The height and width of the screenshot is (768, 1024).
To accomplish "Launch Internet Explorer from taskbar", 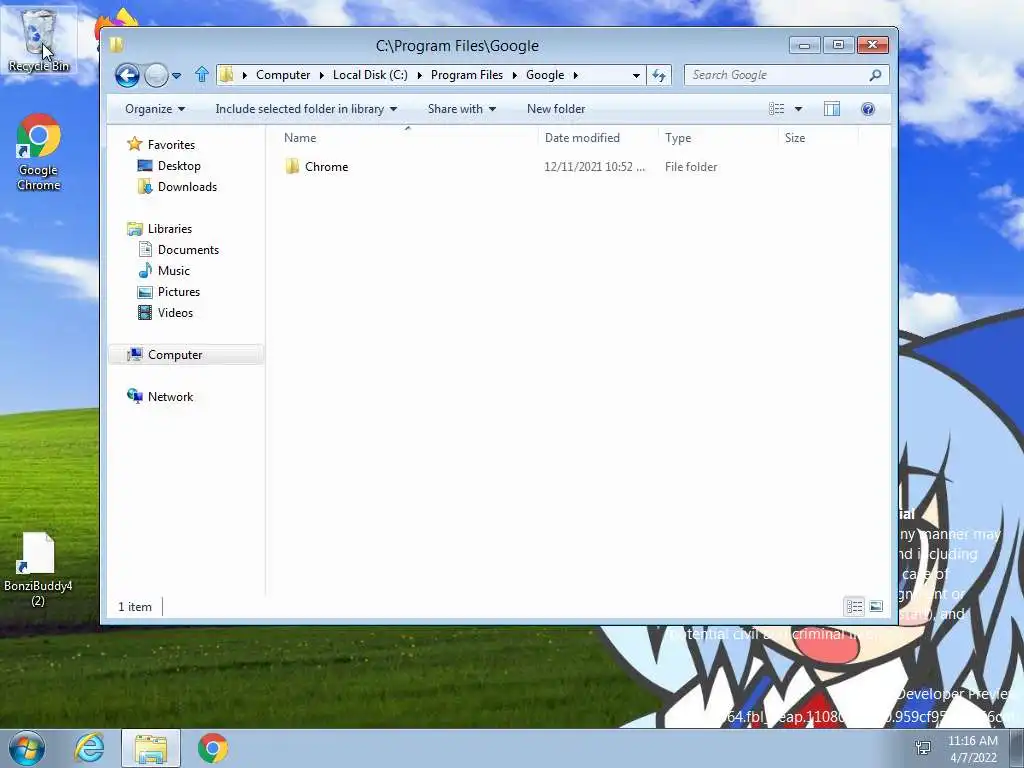I will [x=88, y=748].
